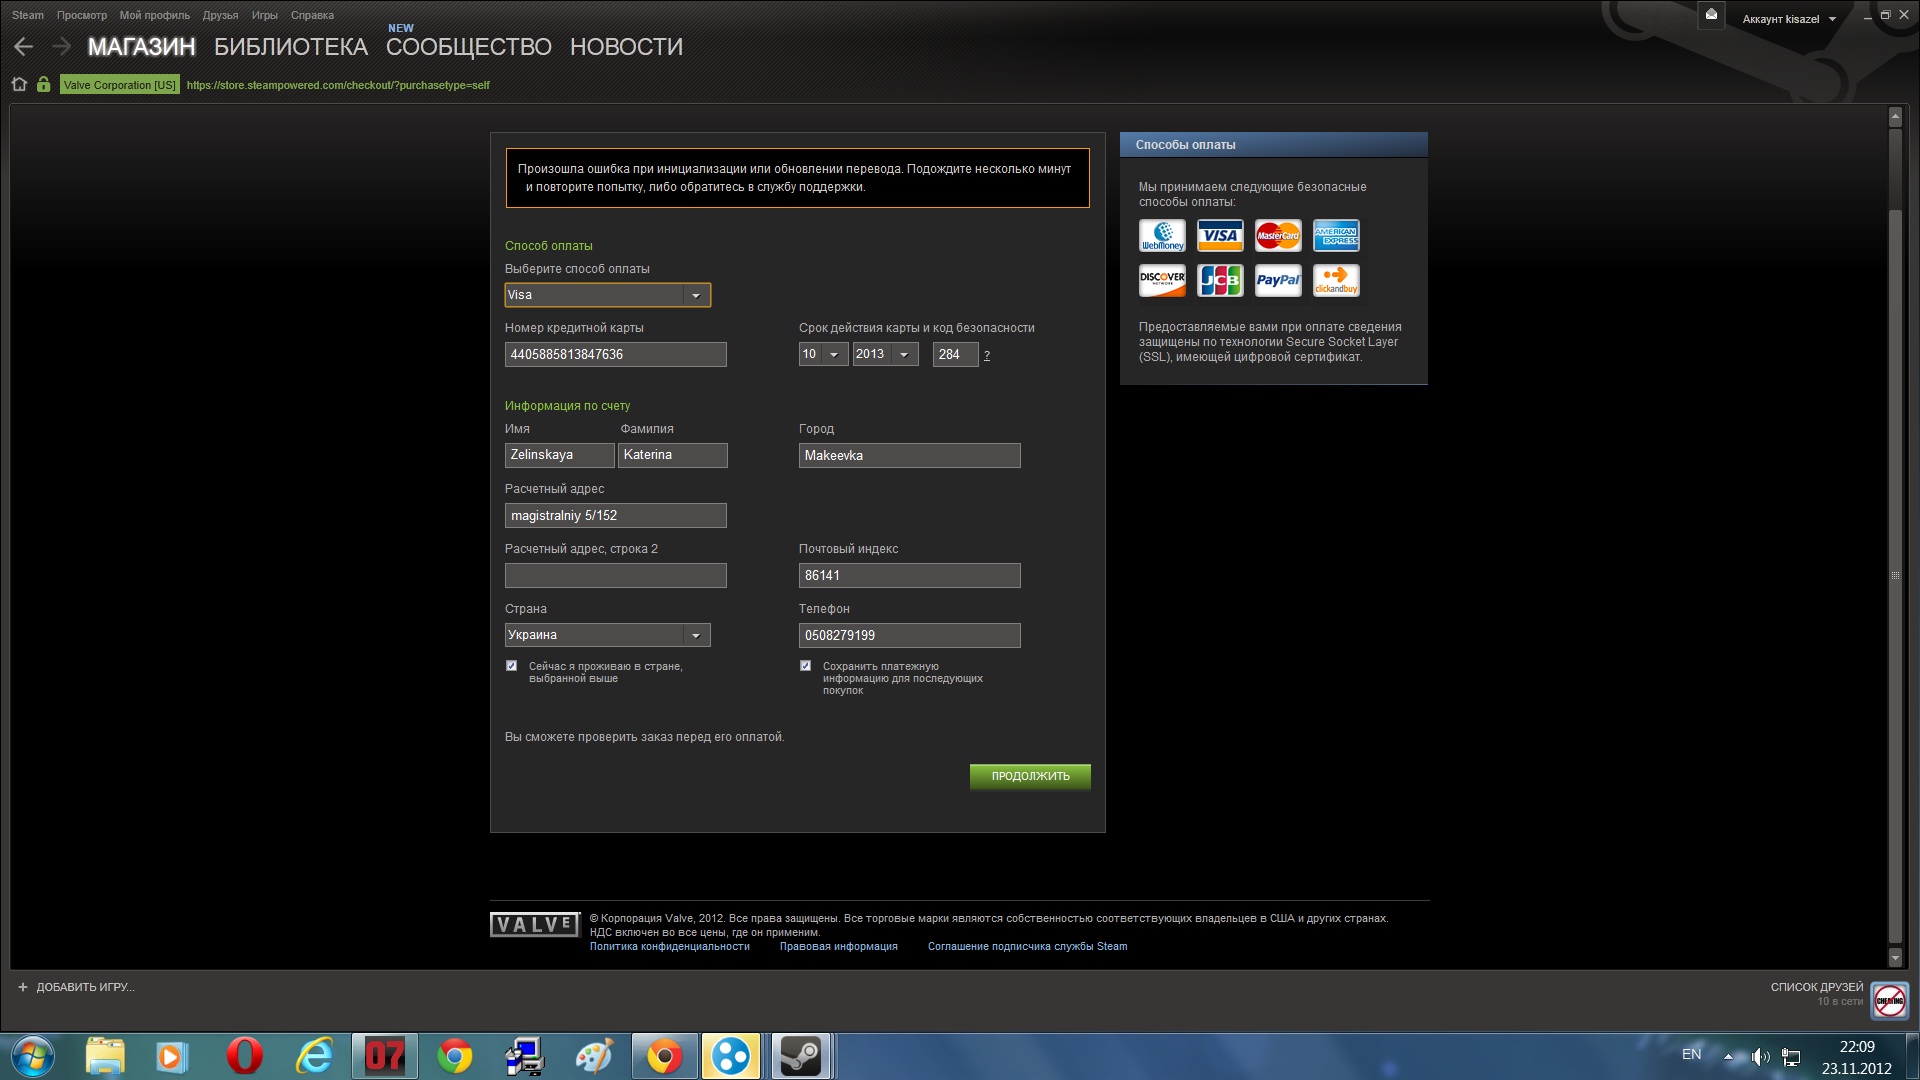Click the Valve logo in the footer
This screenshot has height=1080, width=1920.
point(535,925)
